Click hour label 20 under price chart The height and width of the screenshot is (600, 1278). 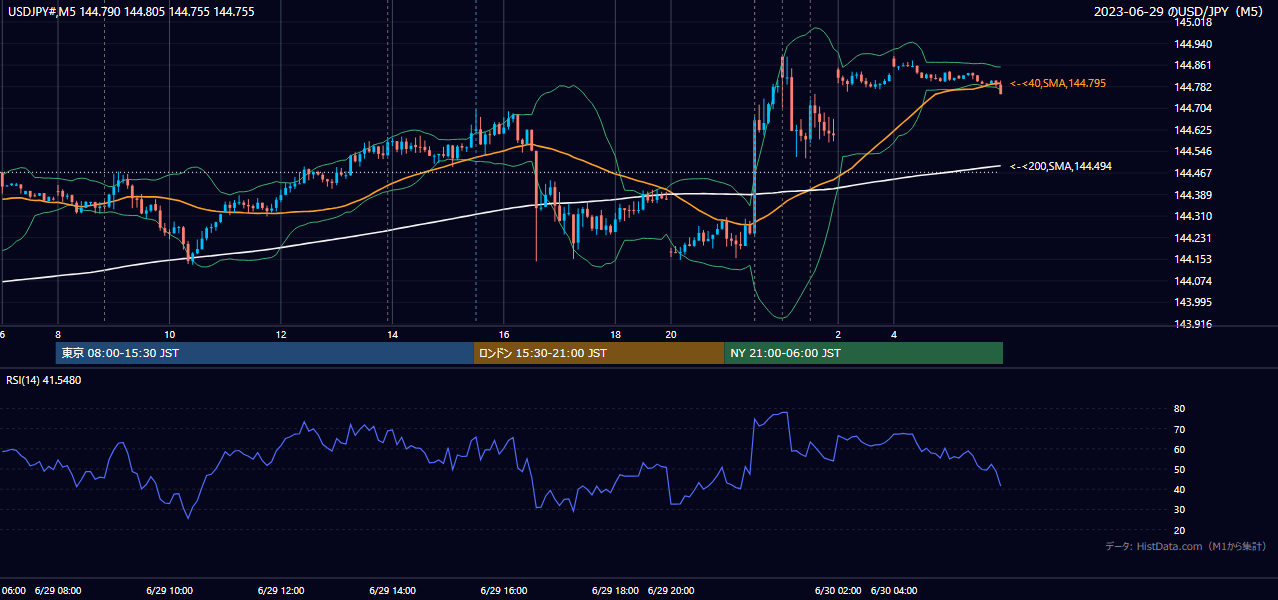coord(671,334)
